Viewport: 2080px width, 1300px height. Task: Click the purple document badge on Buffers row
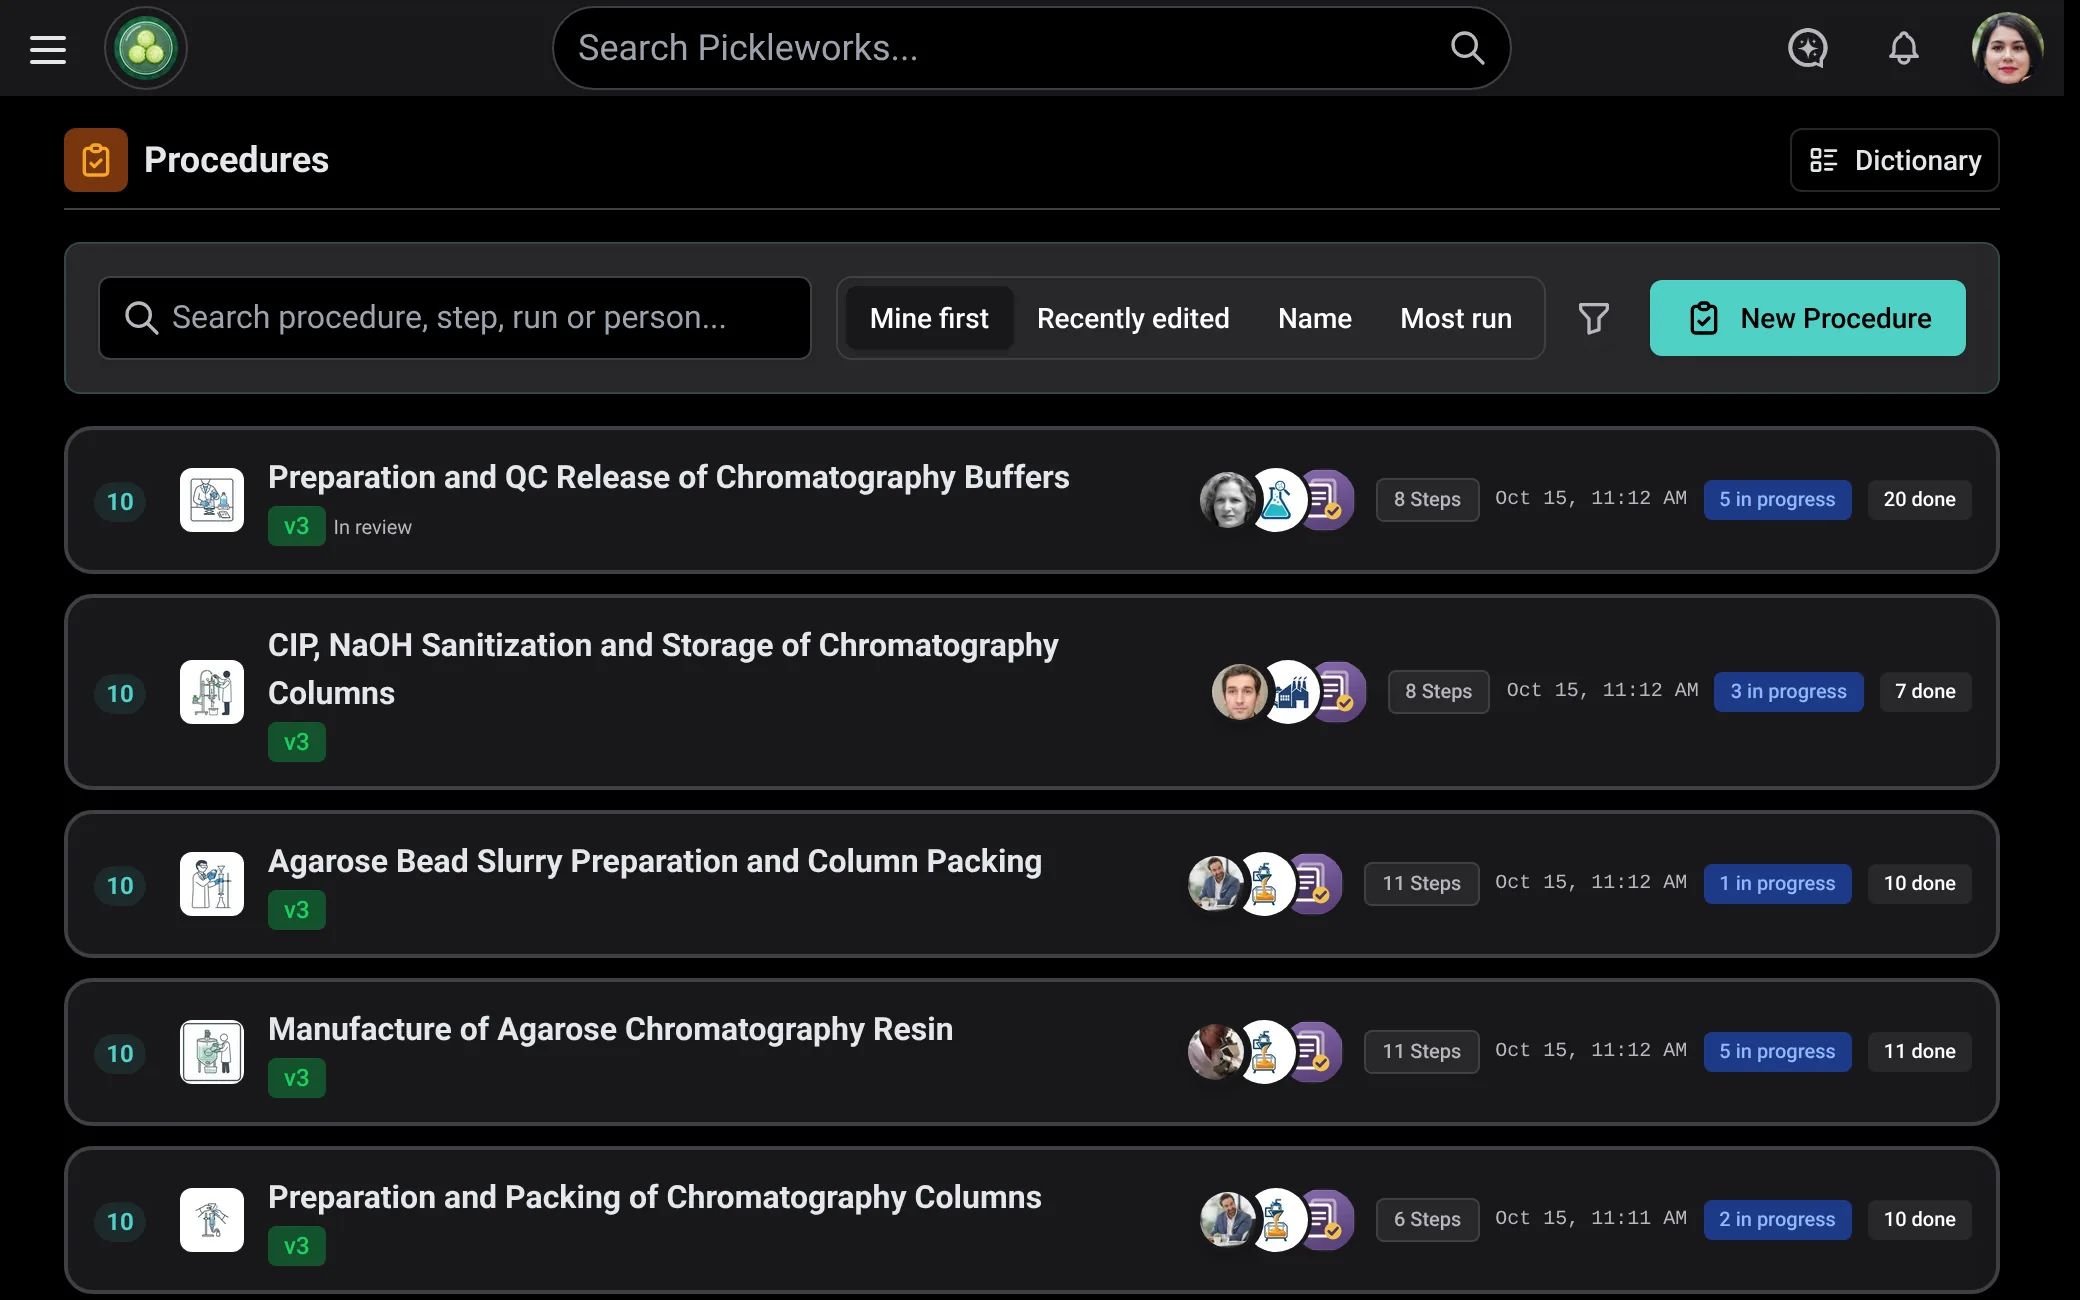(x=1328, y=500)
